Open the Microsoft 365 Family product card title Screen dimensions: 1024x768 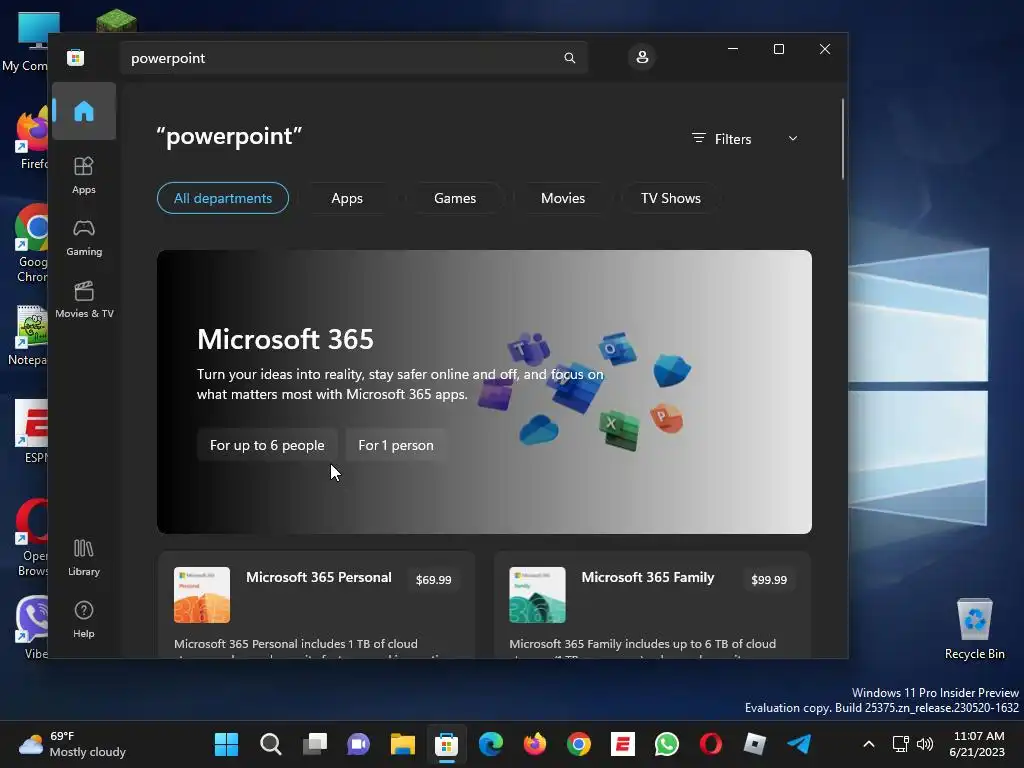tap(648, 577)
